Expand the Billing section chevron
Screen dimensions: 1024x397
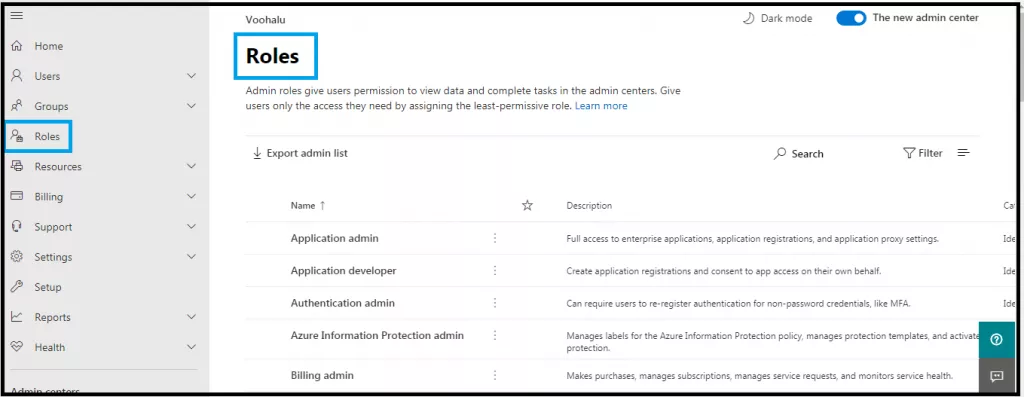(191, 196)
